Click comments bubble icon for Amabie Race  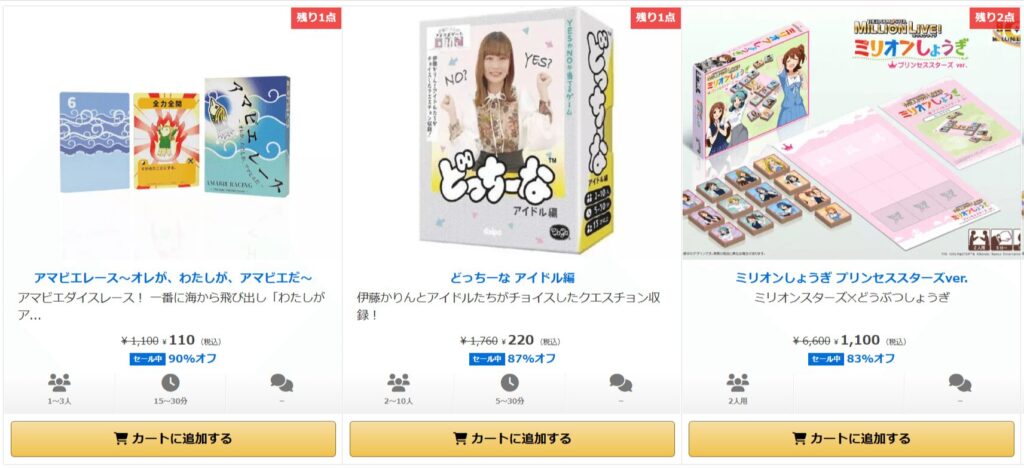[281, 382]
